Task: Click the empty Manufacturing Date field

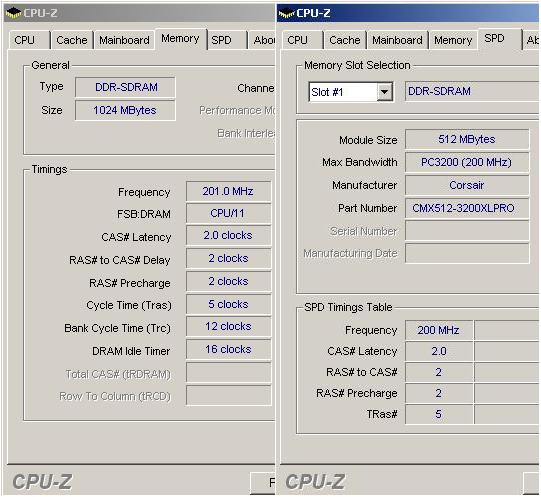Action: [x=467, y=254]
